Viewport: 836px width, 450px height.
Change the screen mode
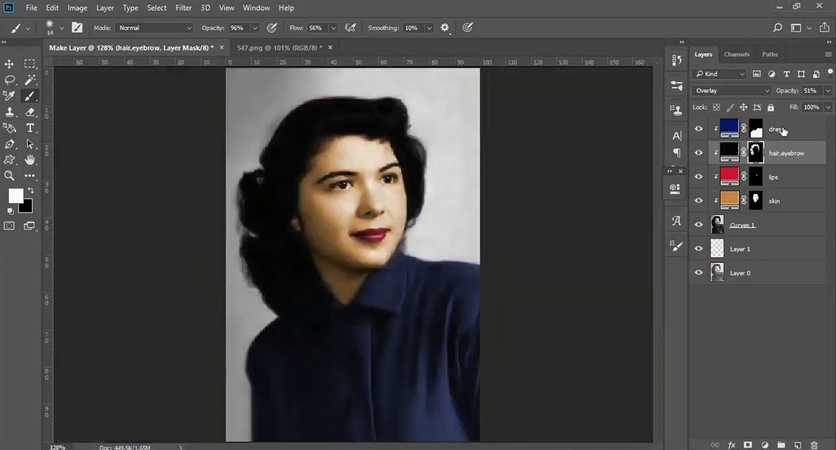(x=29, y=226)
